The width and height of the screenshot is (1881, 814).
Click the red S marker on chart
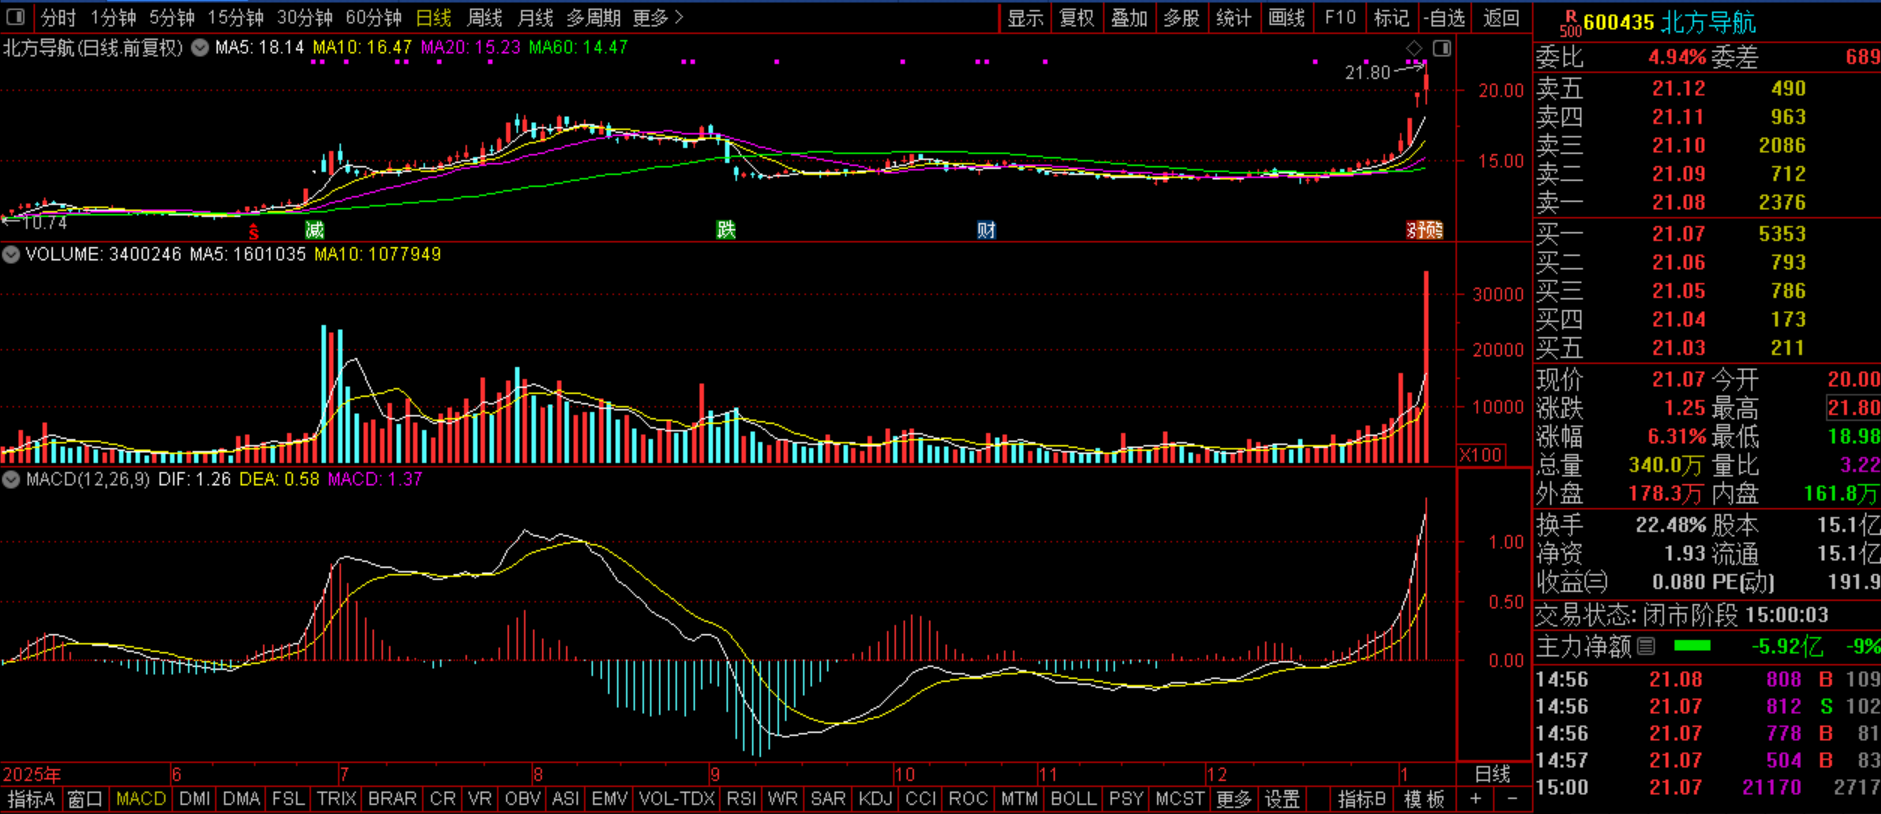click(254, 232)
